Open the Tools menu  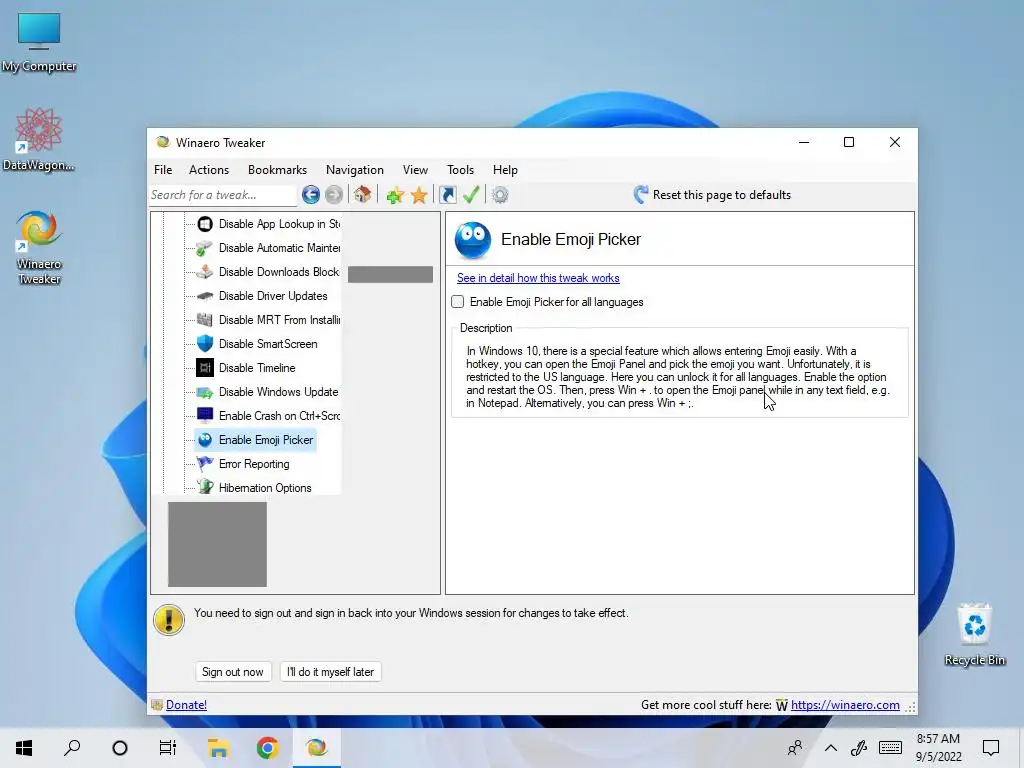pyautogui.click(x=460, y=170)
